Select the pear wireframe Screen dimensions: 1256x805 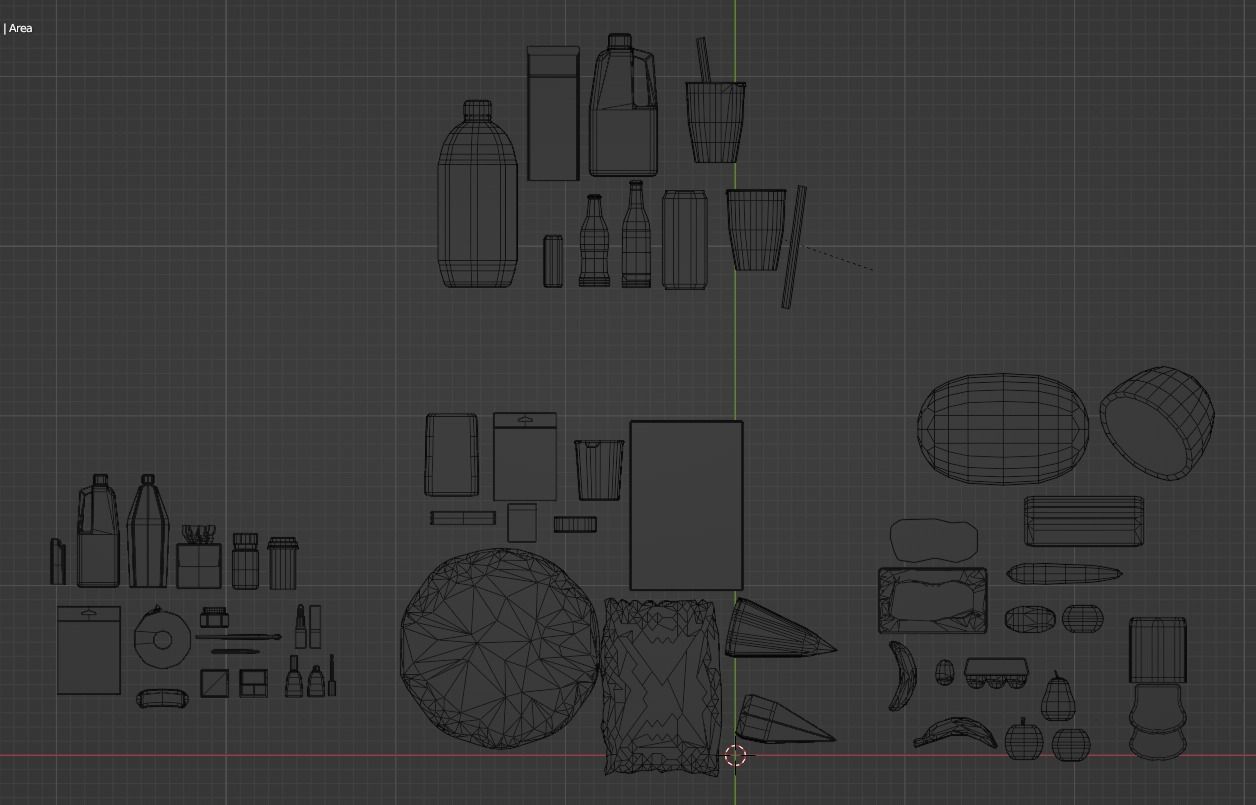[1058, 696]
